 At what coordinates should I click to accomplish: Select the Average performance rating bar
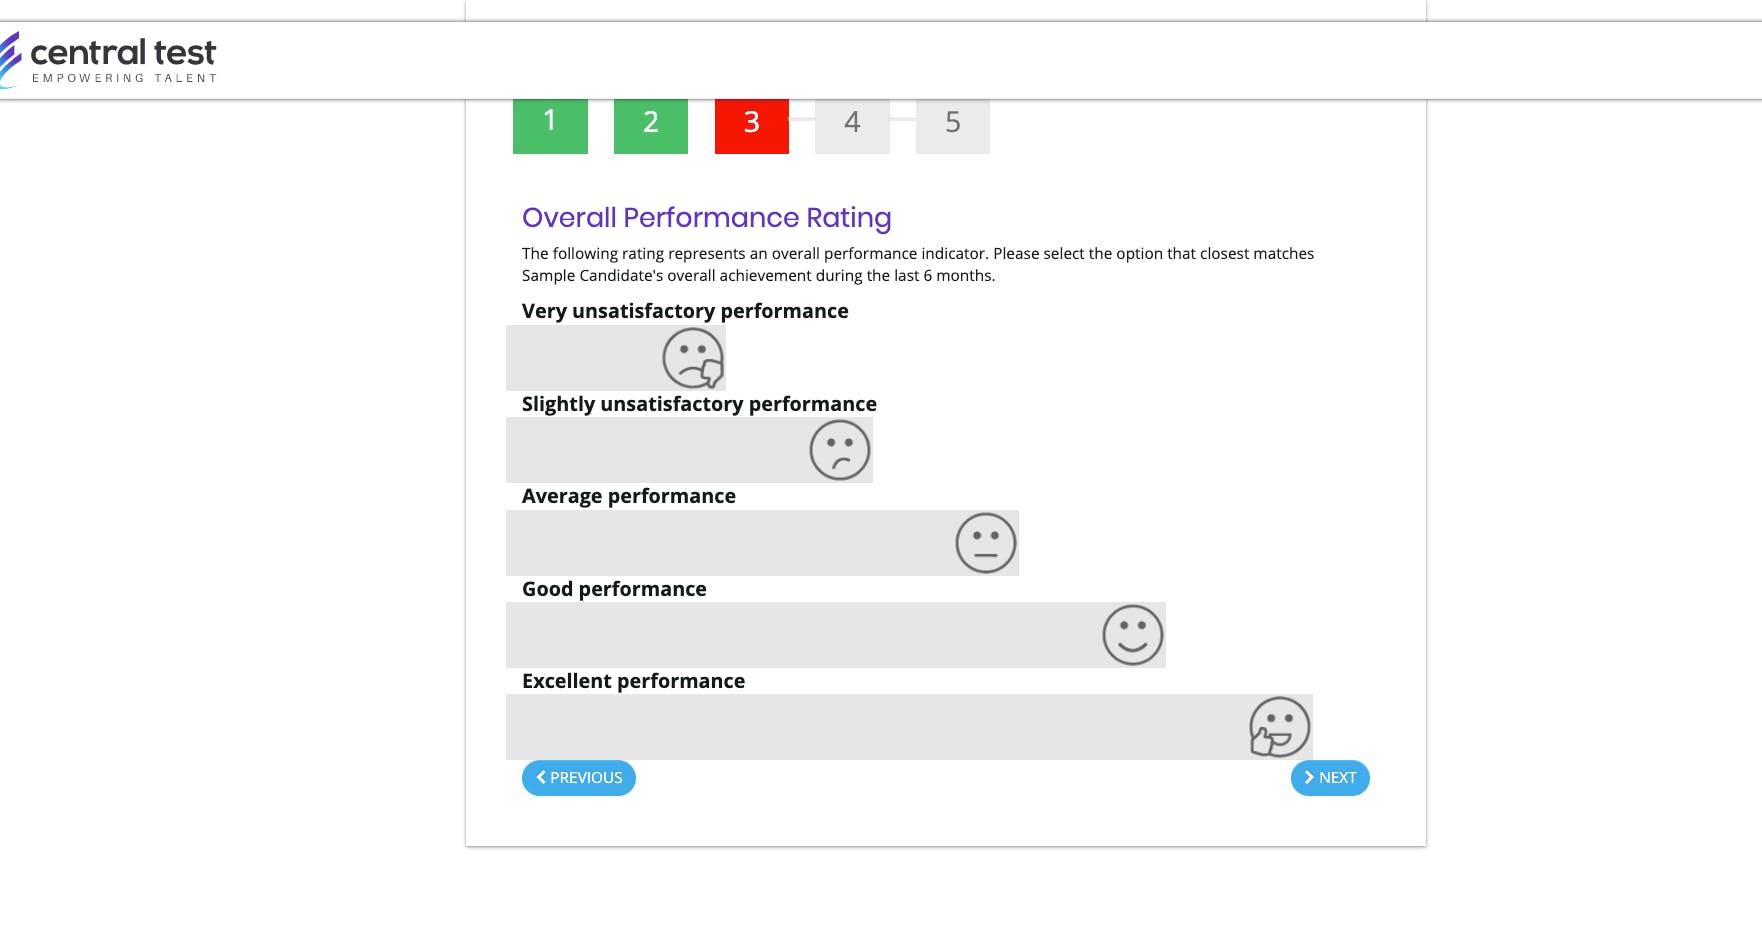[x=762, y=543]
